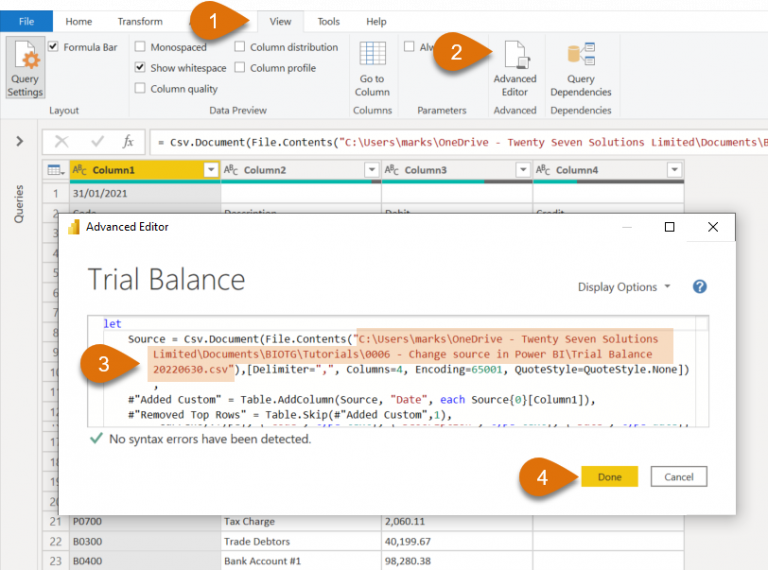768x570 pixels.
Task: Confirm formula with checkmark icon
Action: pos(97,142)
